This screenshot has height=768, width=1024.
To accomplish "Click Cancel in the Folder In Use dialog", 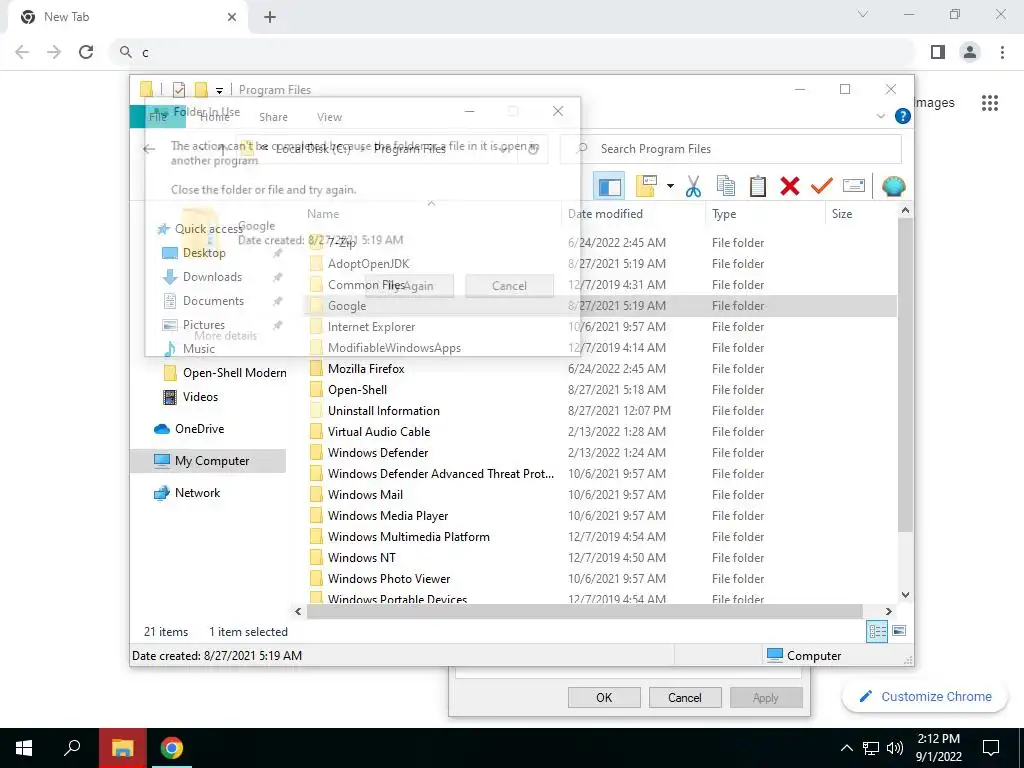I will [509, 286].
